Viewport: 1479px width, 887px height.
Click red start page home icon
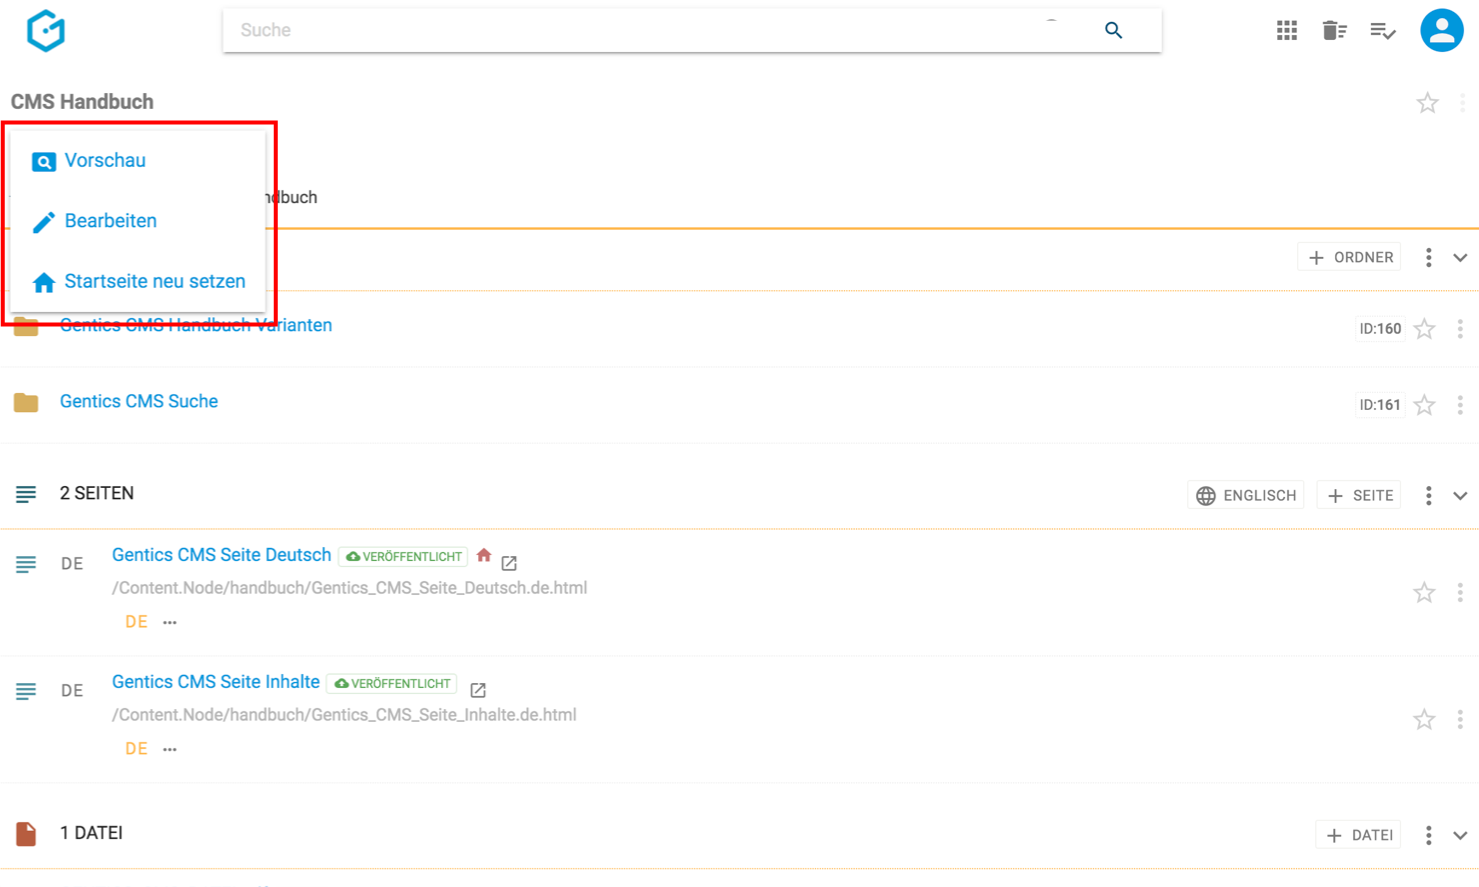pos(484,555)
